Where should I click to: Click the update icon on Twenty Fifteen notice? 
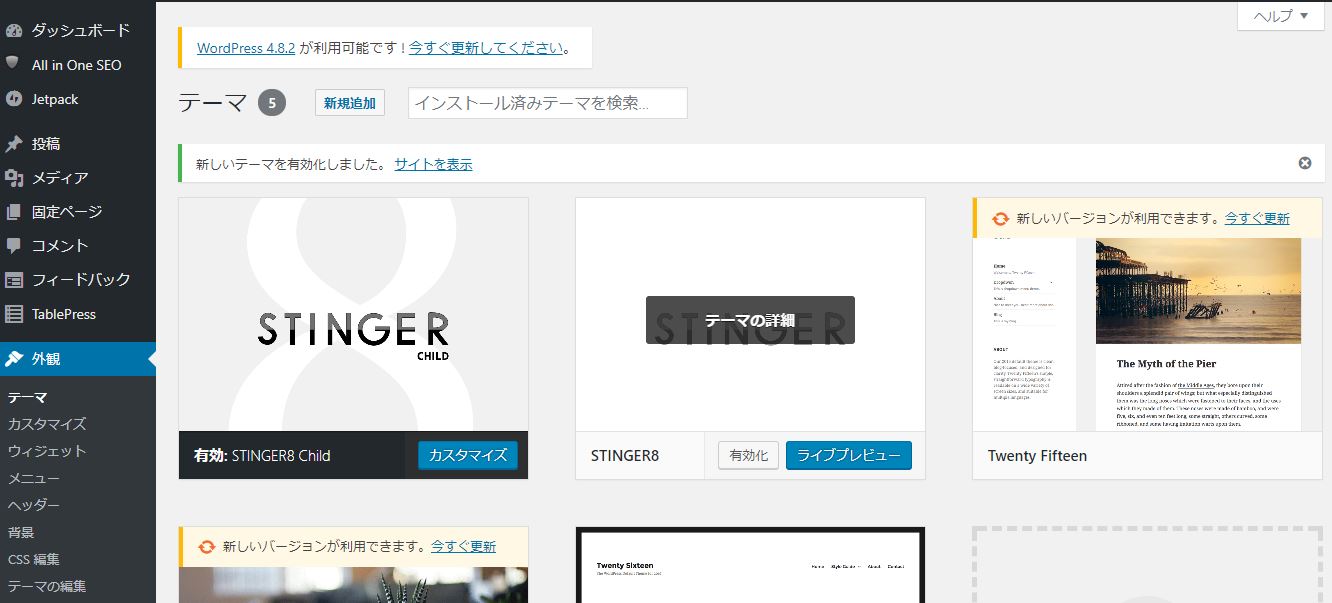tap(1000, 218)
